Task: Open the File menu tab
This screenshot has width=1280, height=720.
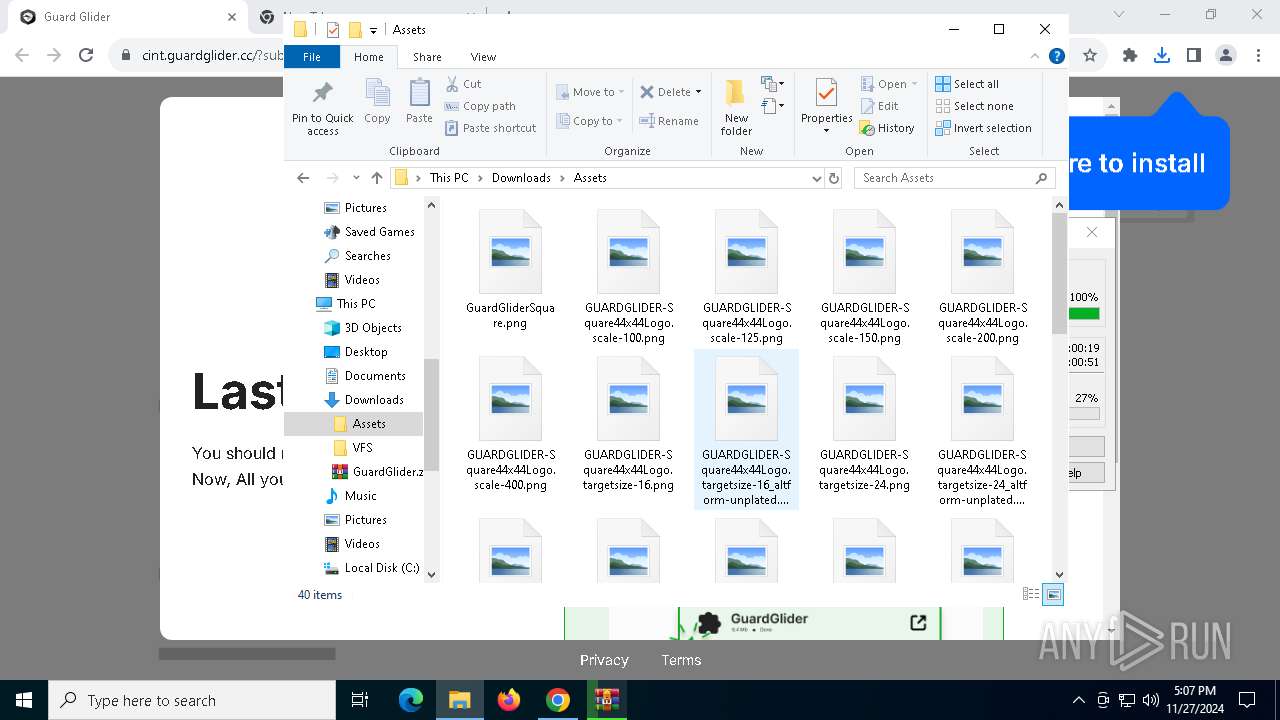Action: (312, 57)
